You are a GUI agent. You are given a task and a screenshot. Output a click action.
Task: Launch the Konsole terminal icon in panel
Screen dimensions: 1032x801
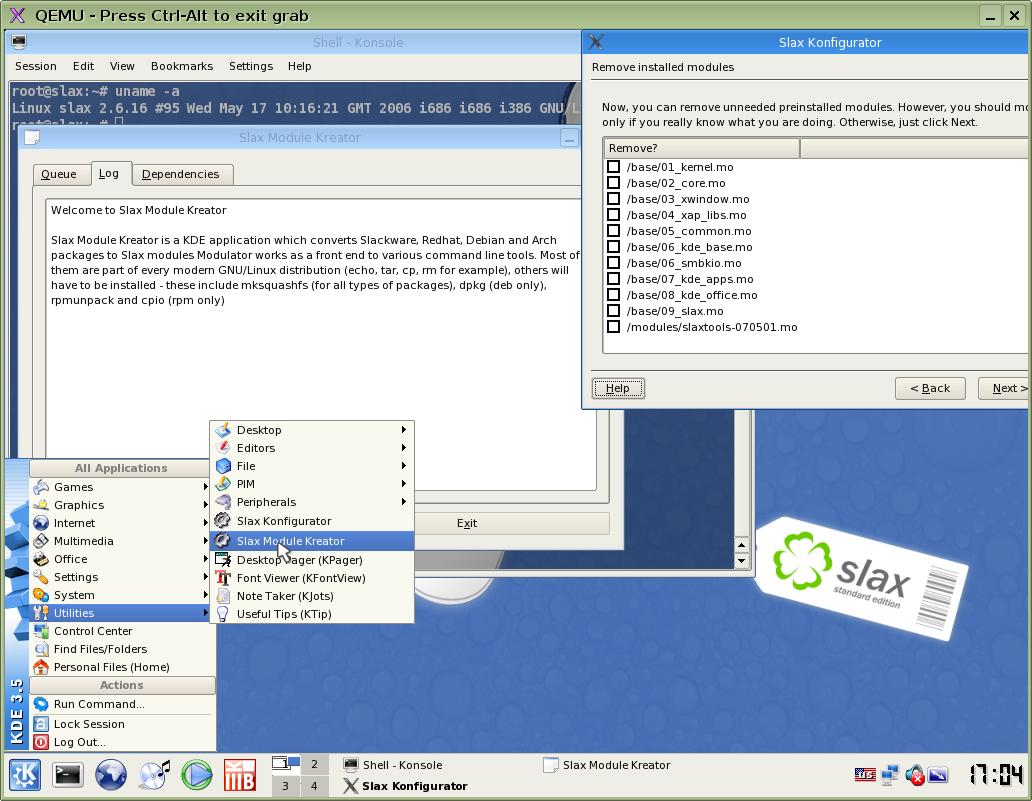click(68, 775)
